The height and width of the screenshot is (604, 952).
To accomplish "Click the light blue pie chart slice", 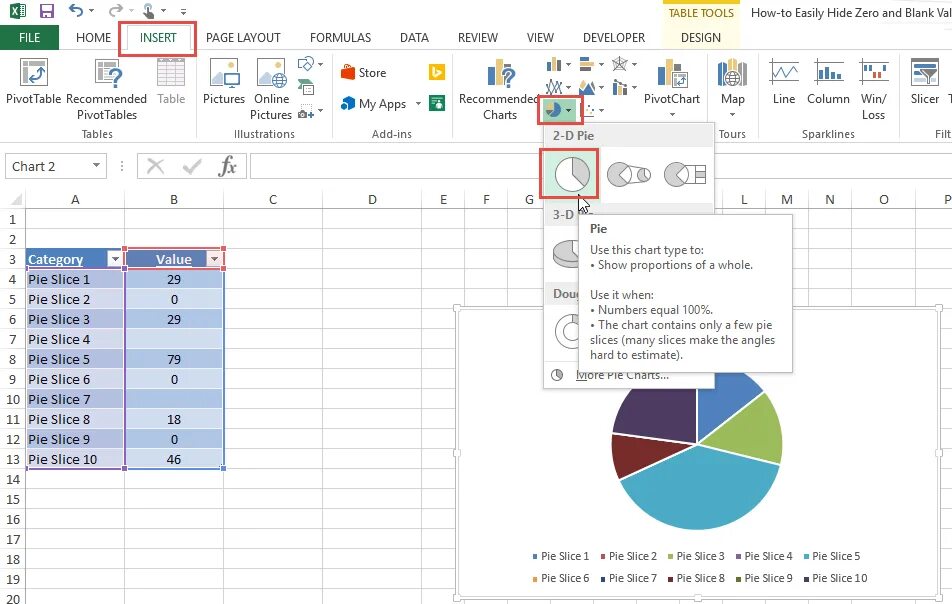I will 698,490.
